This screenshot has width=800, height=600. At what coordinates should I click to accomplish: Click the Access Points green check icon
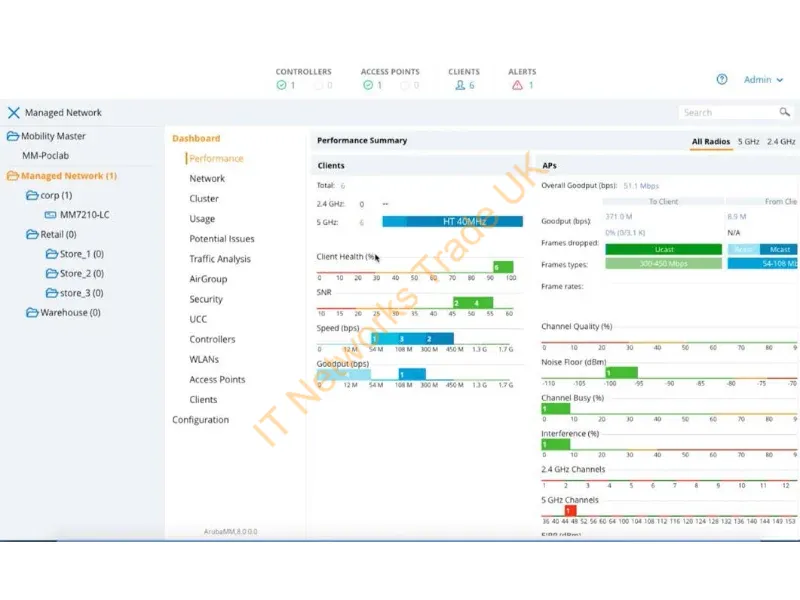(x=368, y=85)
